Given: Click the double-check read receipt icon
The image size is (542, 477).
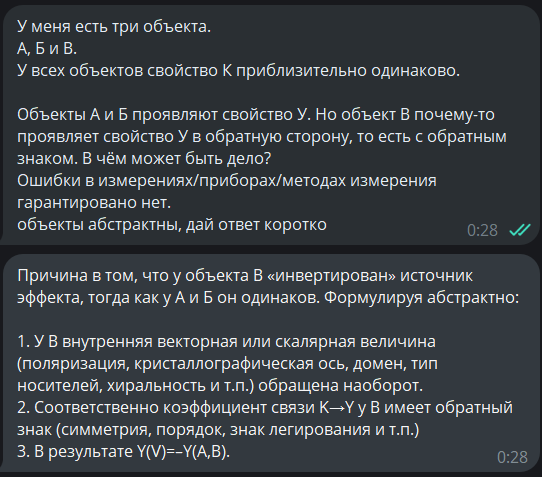Looking at the screenshot, I should point(520,230).
